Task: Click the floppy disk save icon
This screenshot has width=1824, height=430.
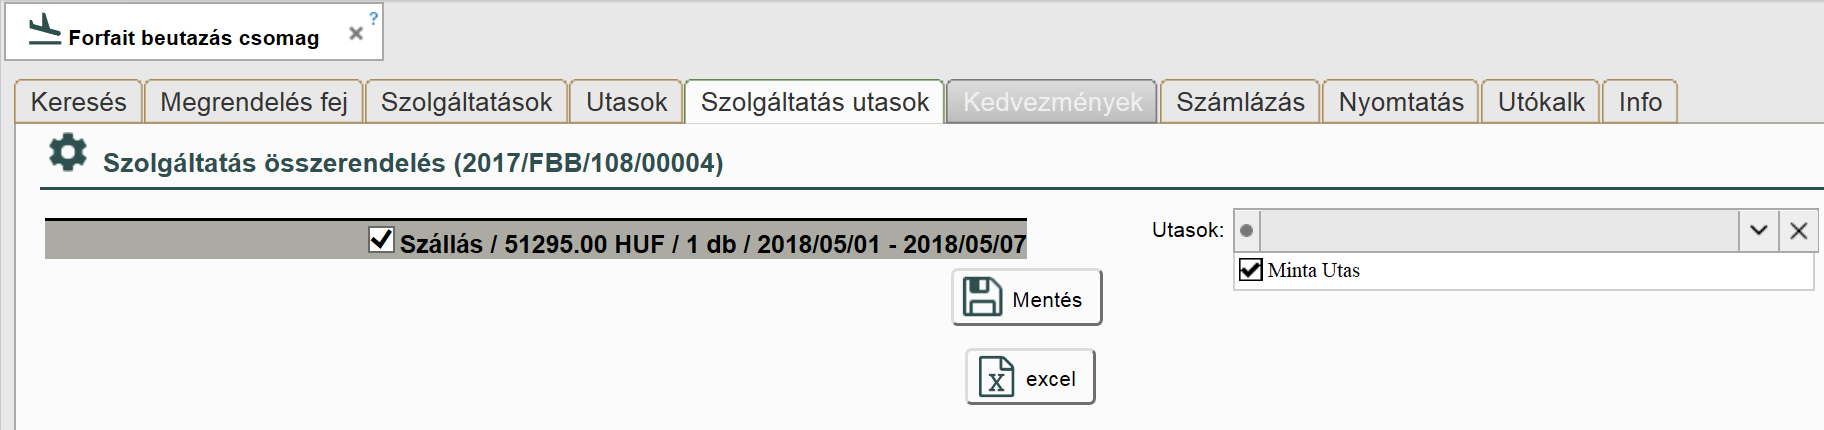Action: tap(981, 297)
